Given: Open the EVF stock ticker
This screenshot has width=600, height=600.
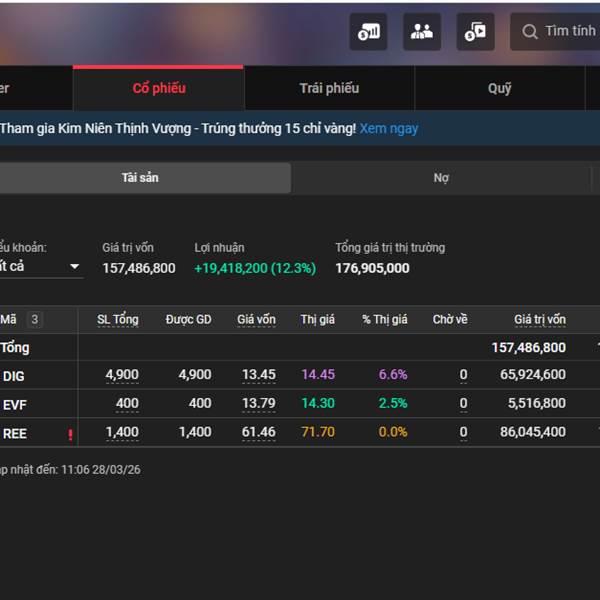Looking at the screenshot, I should click(x=15, y=404).
